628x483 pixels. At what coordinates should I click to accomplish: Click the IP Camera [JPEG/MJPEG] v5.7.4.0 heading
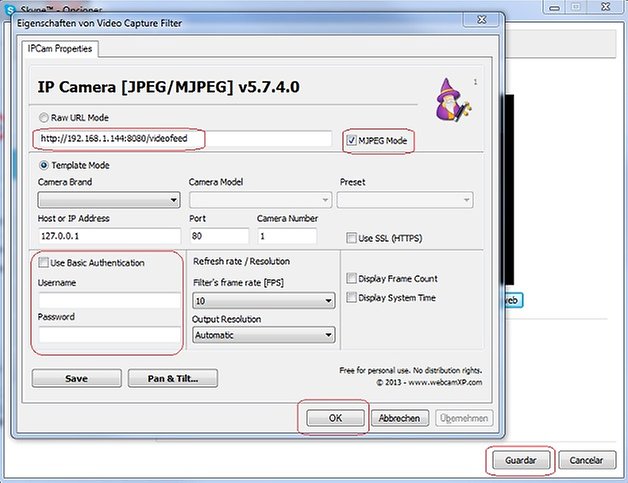click(169, 87)
